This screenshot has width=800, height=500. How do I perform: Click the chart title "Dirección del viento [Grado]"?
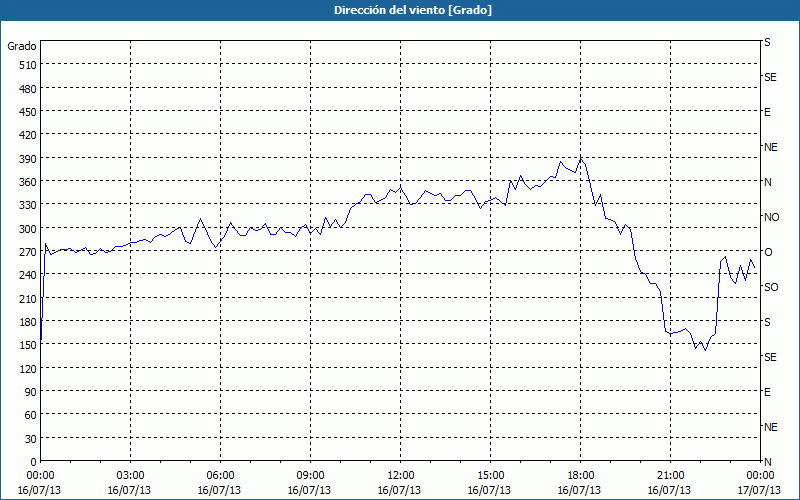[413, 10]
